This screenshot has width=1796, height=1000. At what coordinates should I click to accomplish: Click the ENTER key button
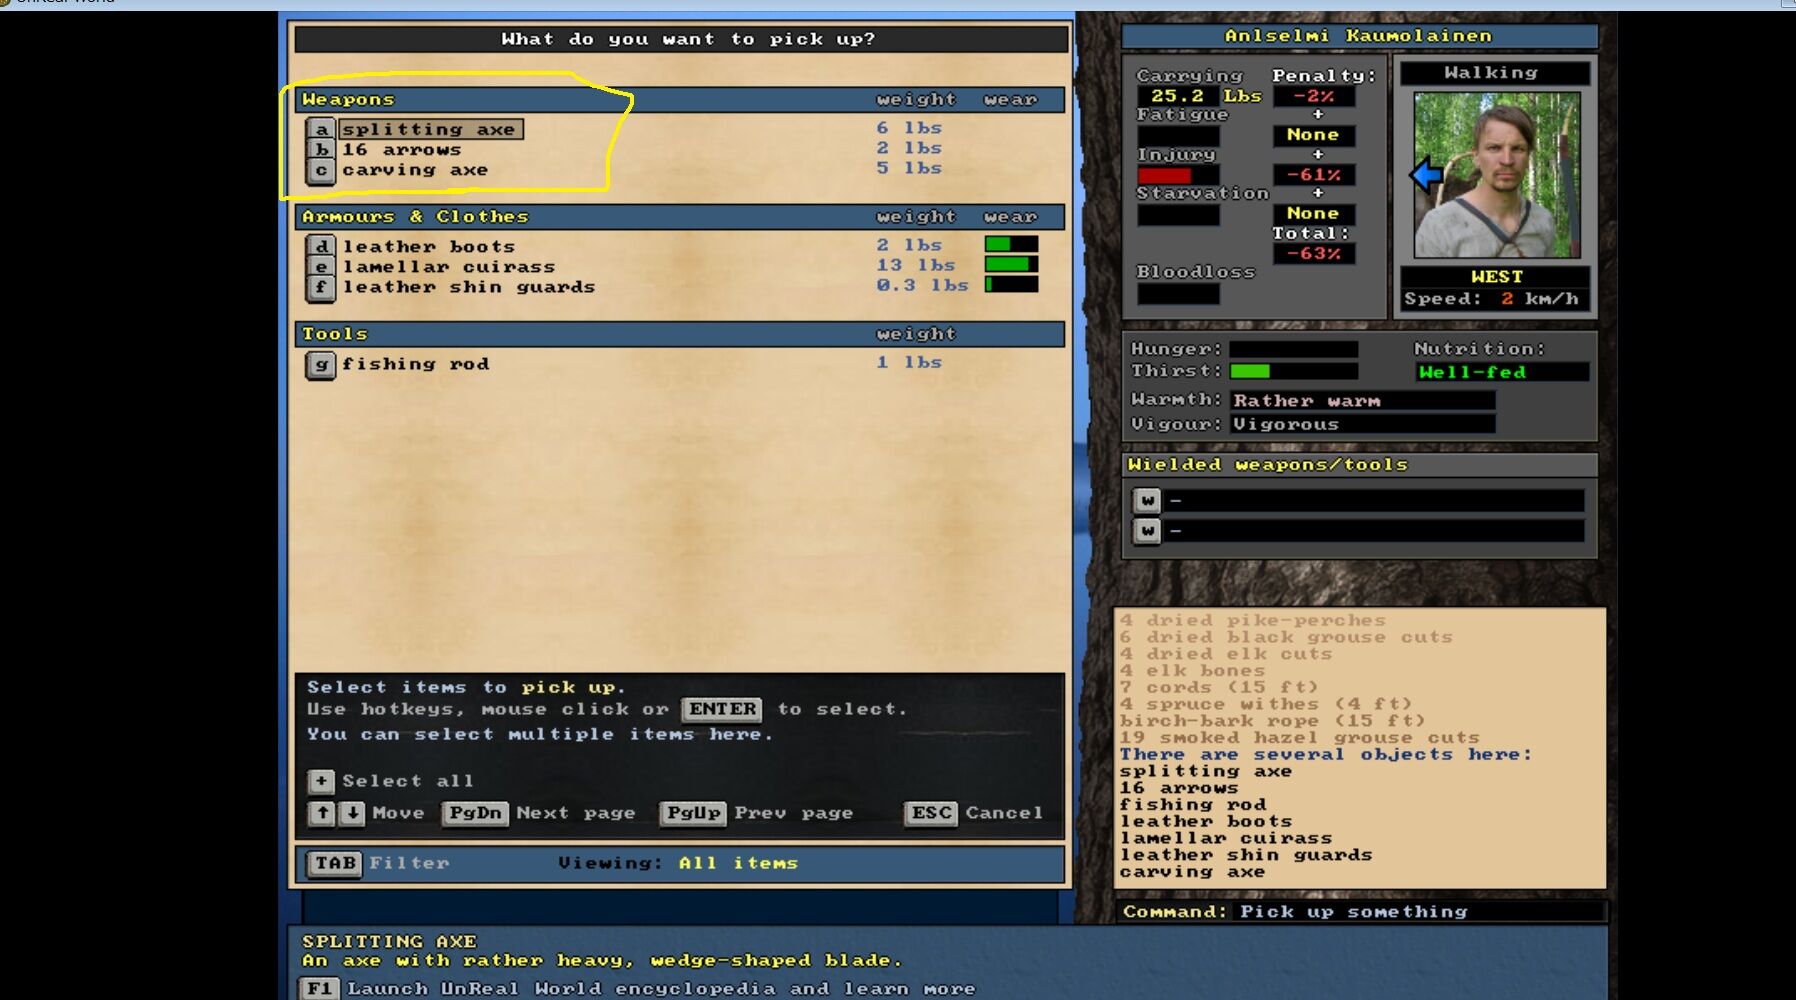pyautogui.click(x=722, y=709)
